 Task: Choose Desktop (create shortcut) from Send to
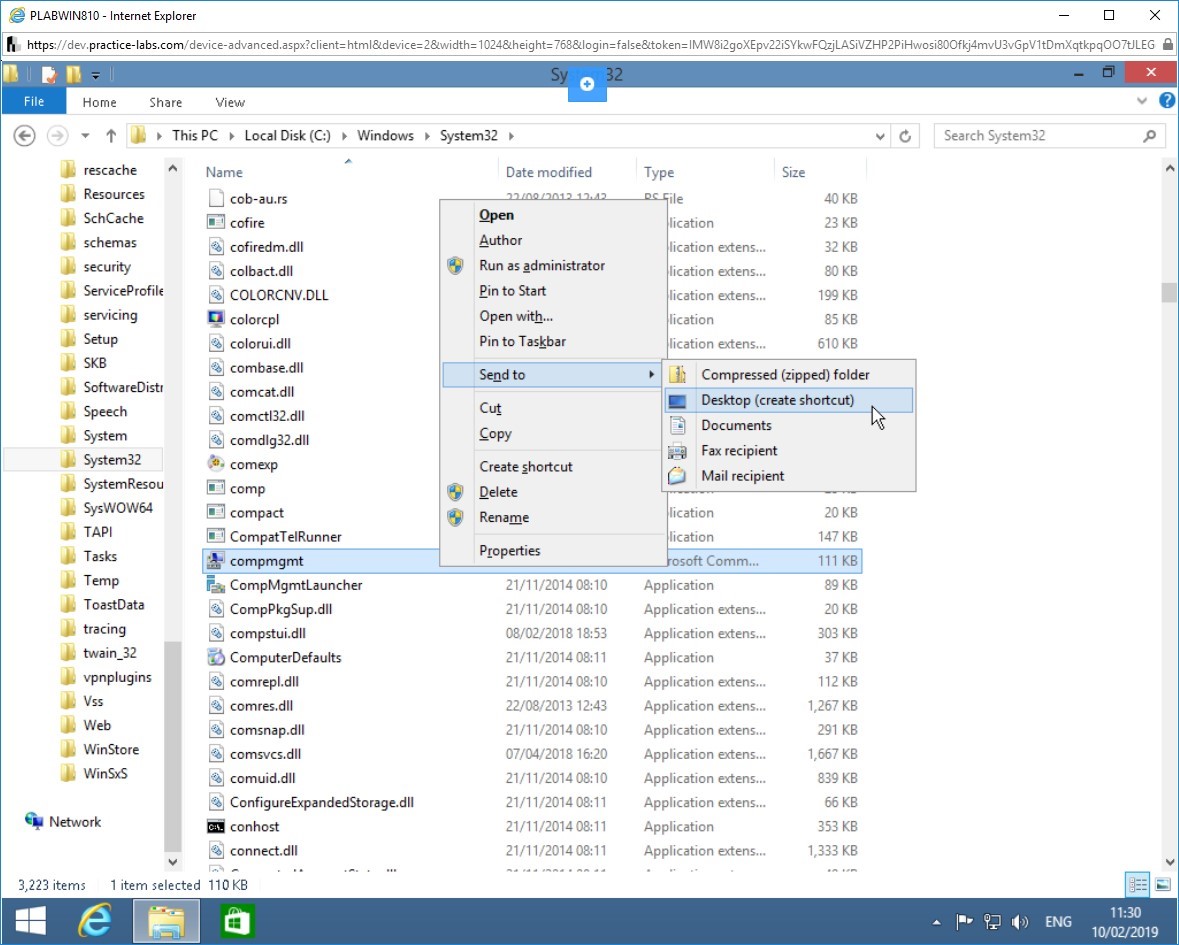click(789, 400)
